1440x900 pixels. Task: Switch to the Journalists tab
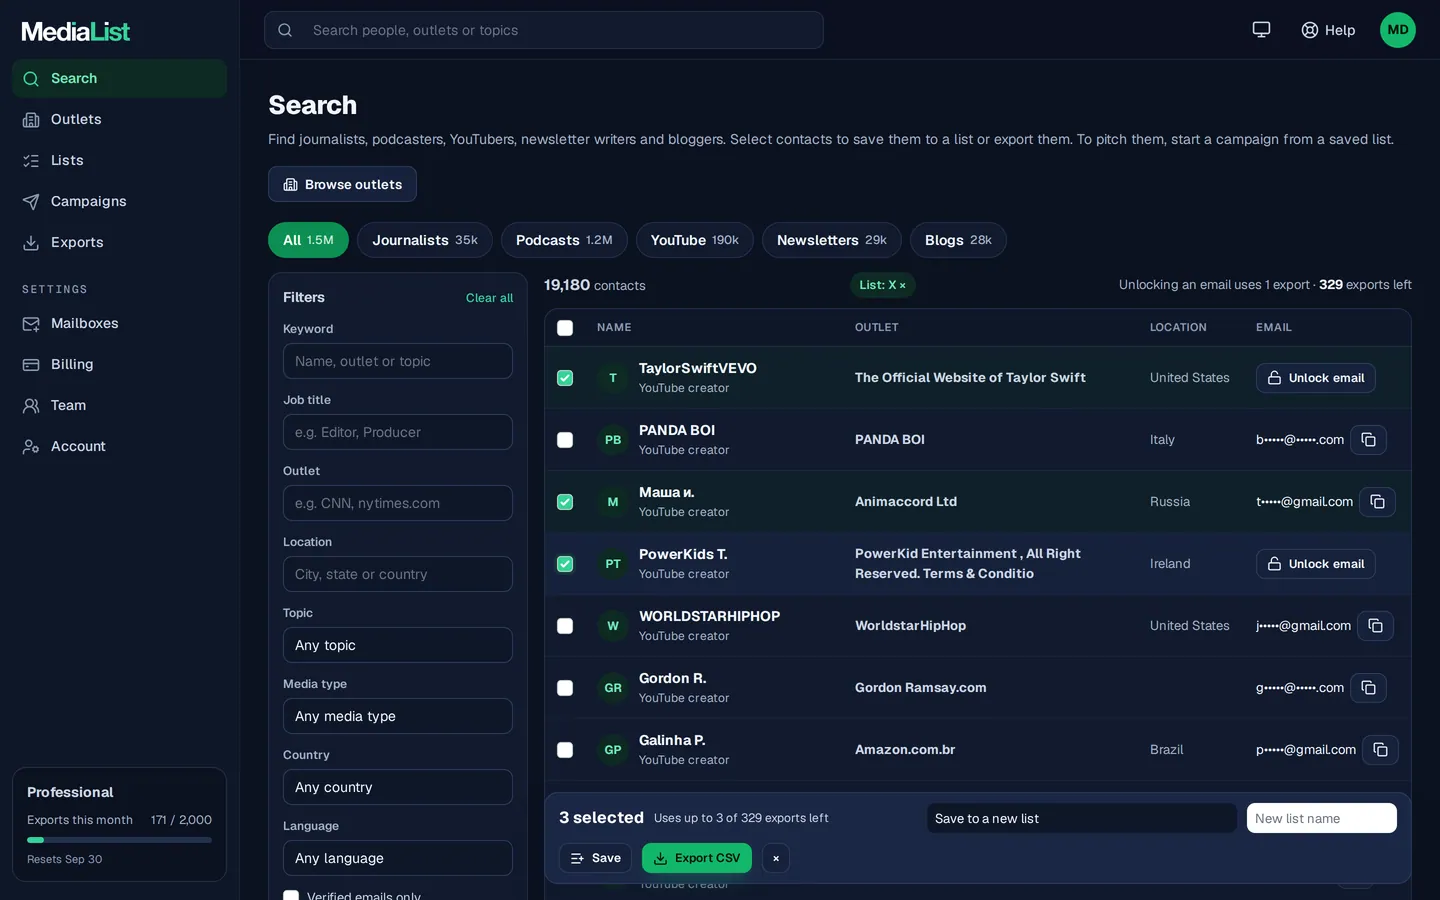tap(425, 240)
